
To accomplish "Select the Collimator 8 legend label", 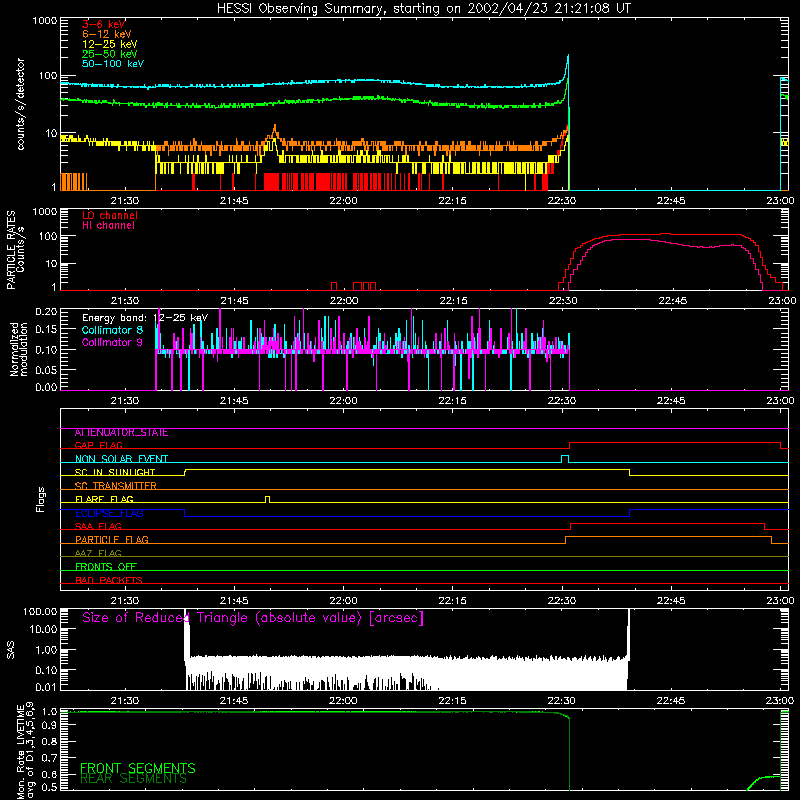I will 112,330.
